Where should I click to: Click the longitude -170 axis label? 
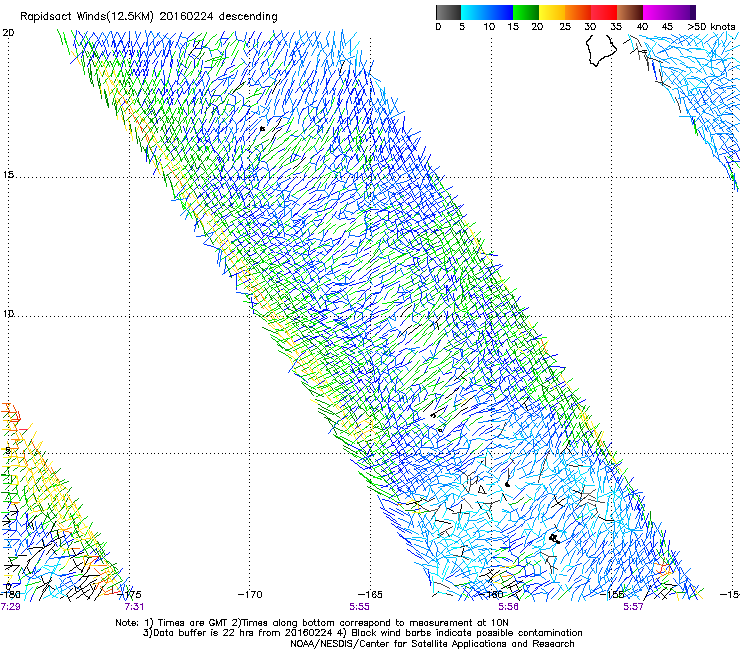[250, 594]
